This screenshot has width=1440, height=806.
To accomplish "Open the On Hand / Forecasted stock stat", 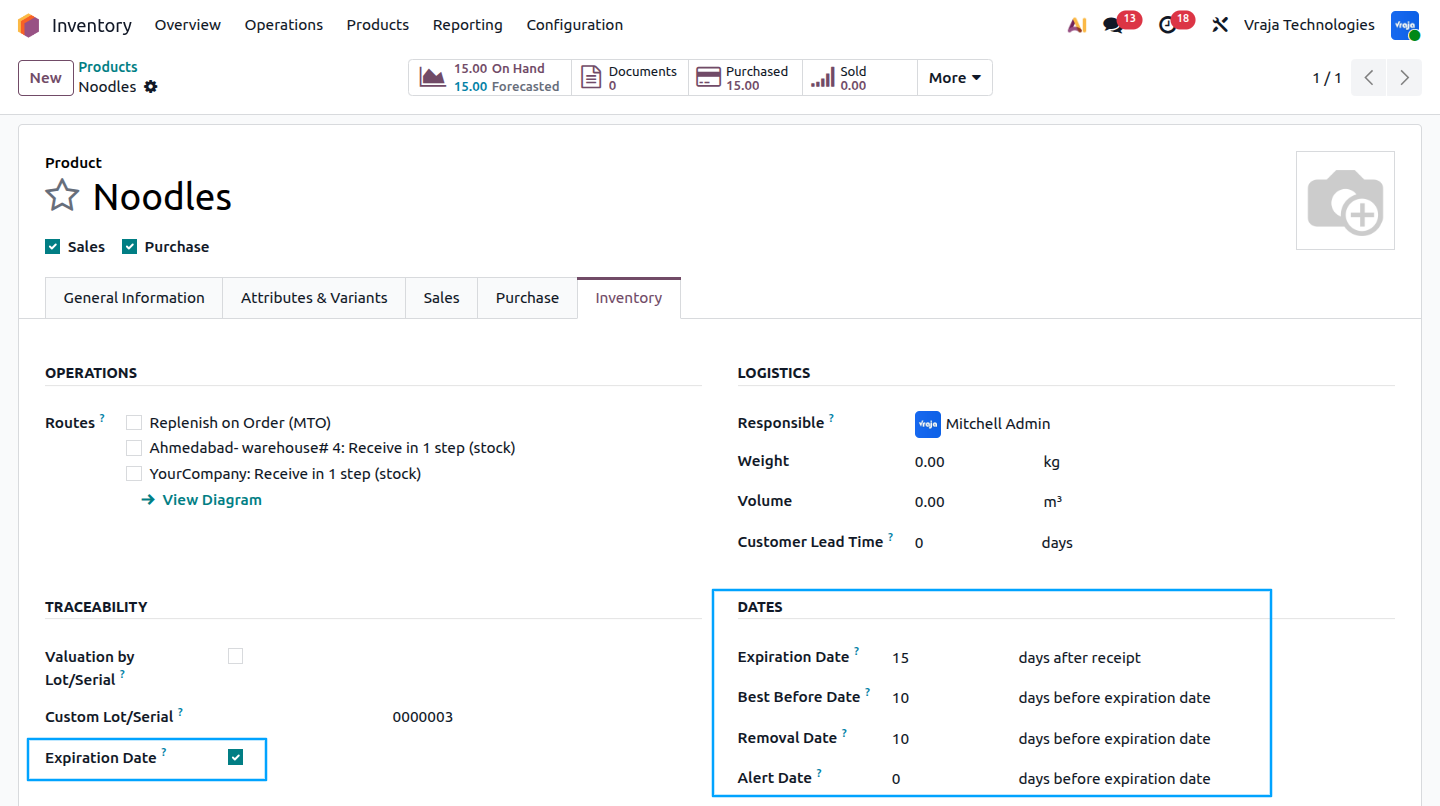I will click(x=490, y=78).
